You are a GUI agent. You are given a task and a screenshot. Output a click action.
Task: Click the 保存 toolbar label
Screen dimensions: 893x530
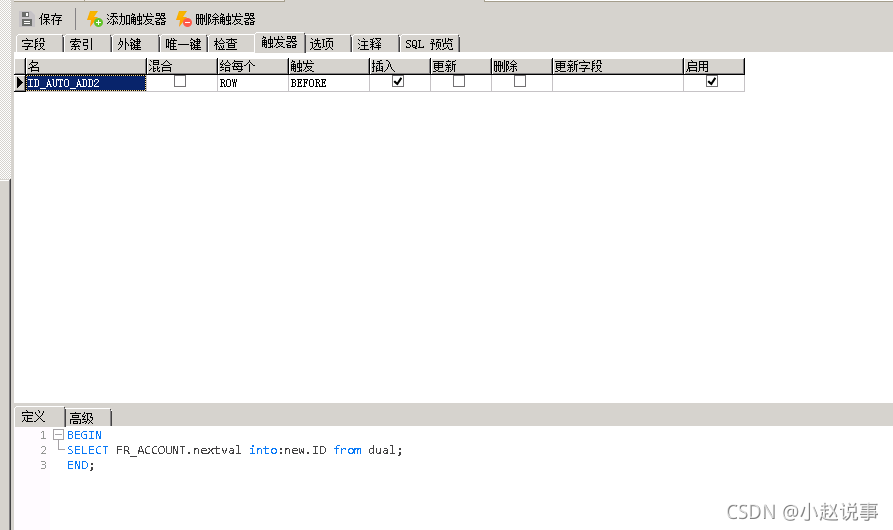(51, 19)
